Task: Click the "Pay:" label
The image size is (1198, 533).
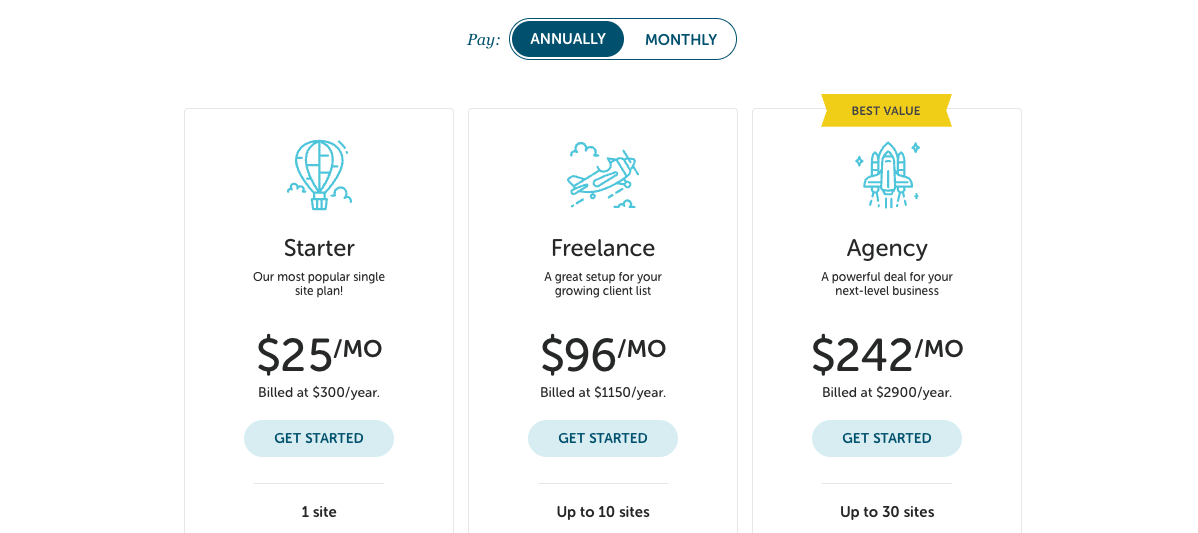Action: (483, 40)
